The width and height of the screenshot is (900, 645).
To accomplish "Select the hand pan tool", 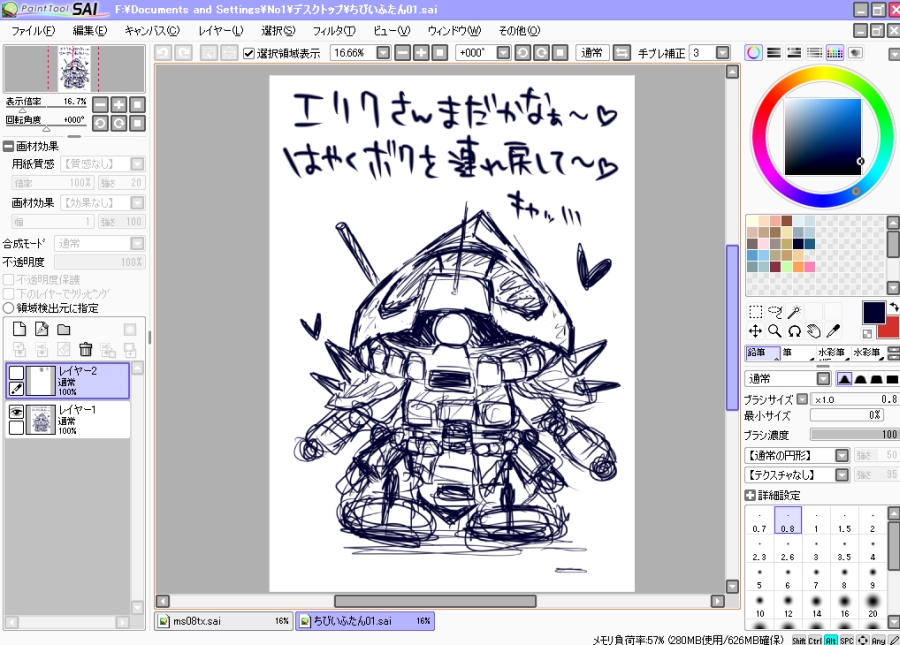I will [814, 331].
